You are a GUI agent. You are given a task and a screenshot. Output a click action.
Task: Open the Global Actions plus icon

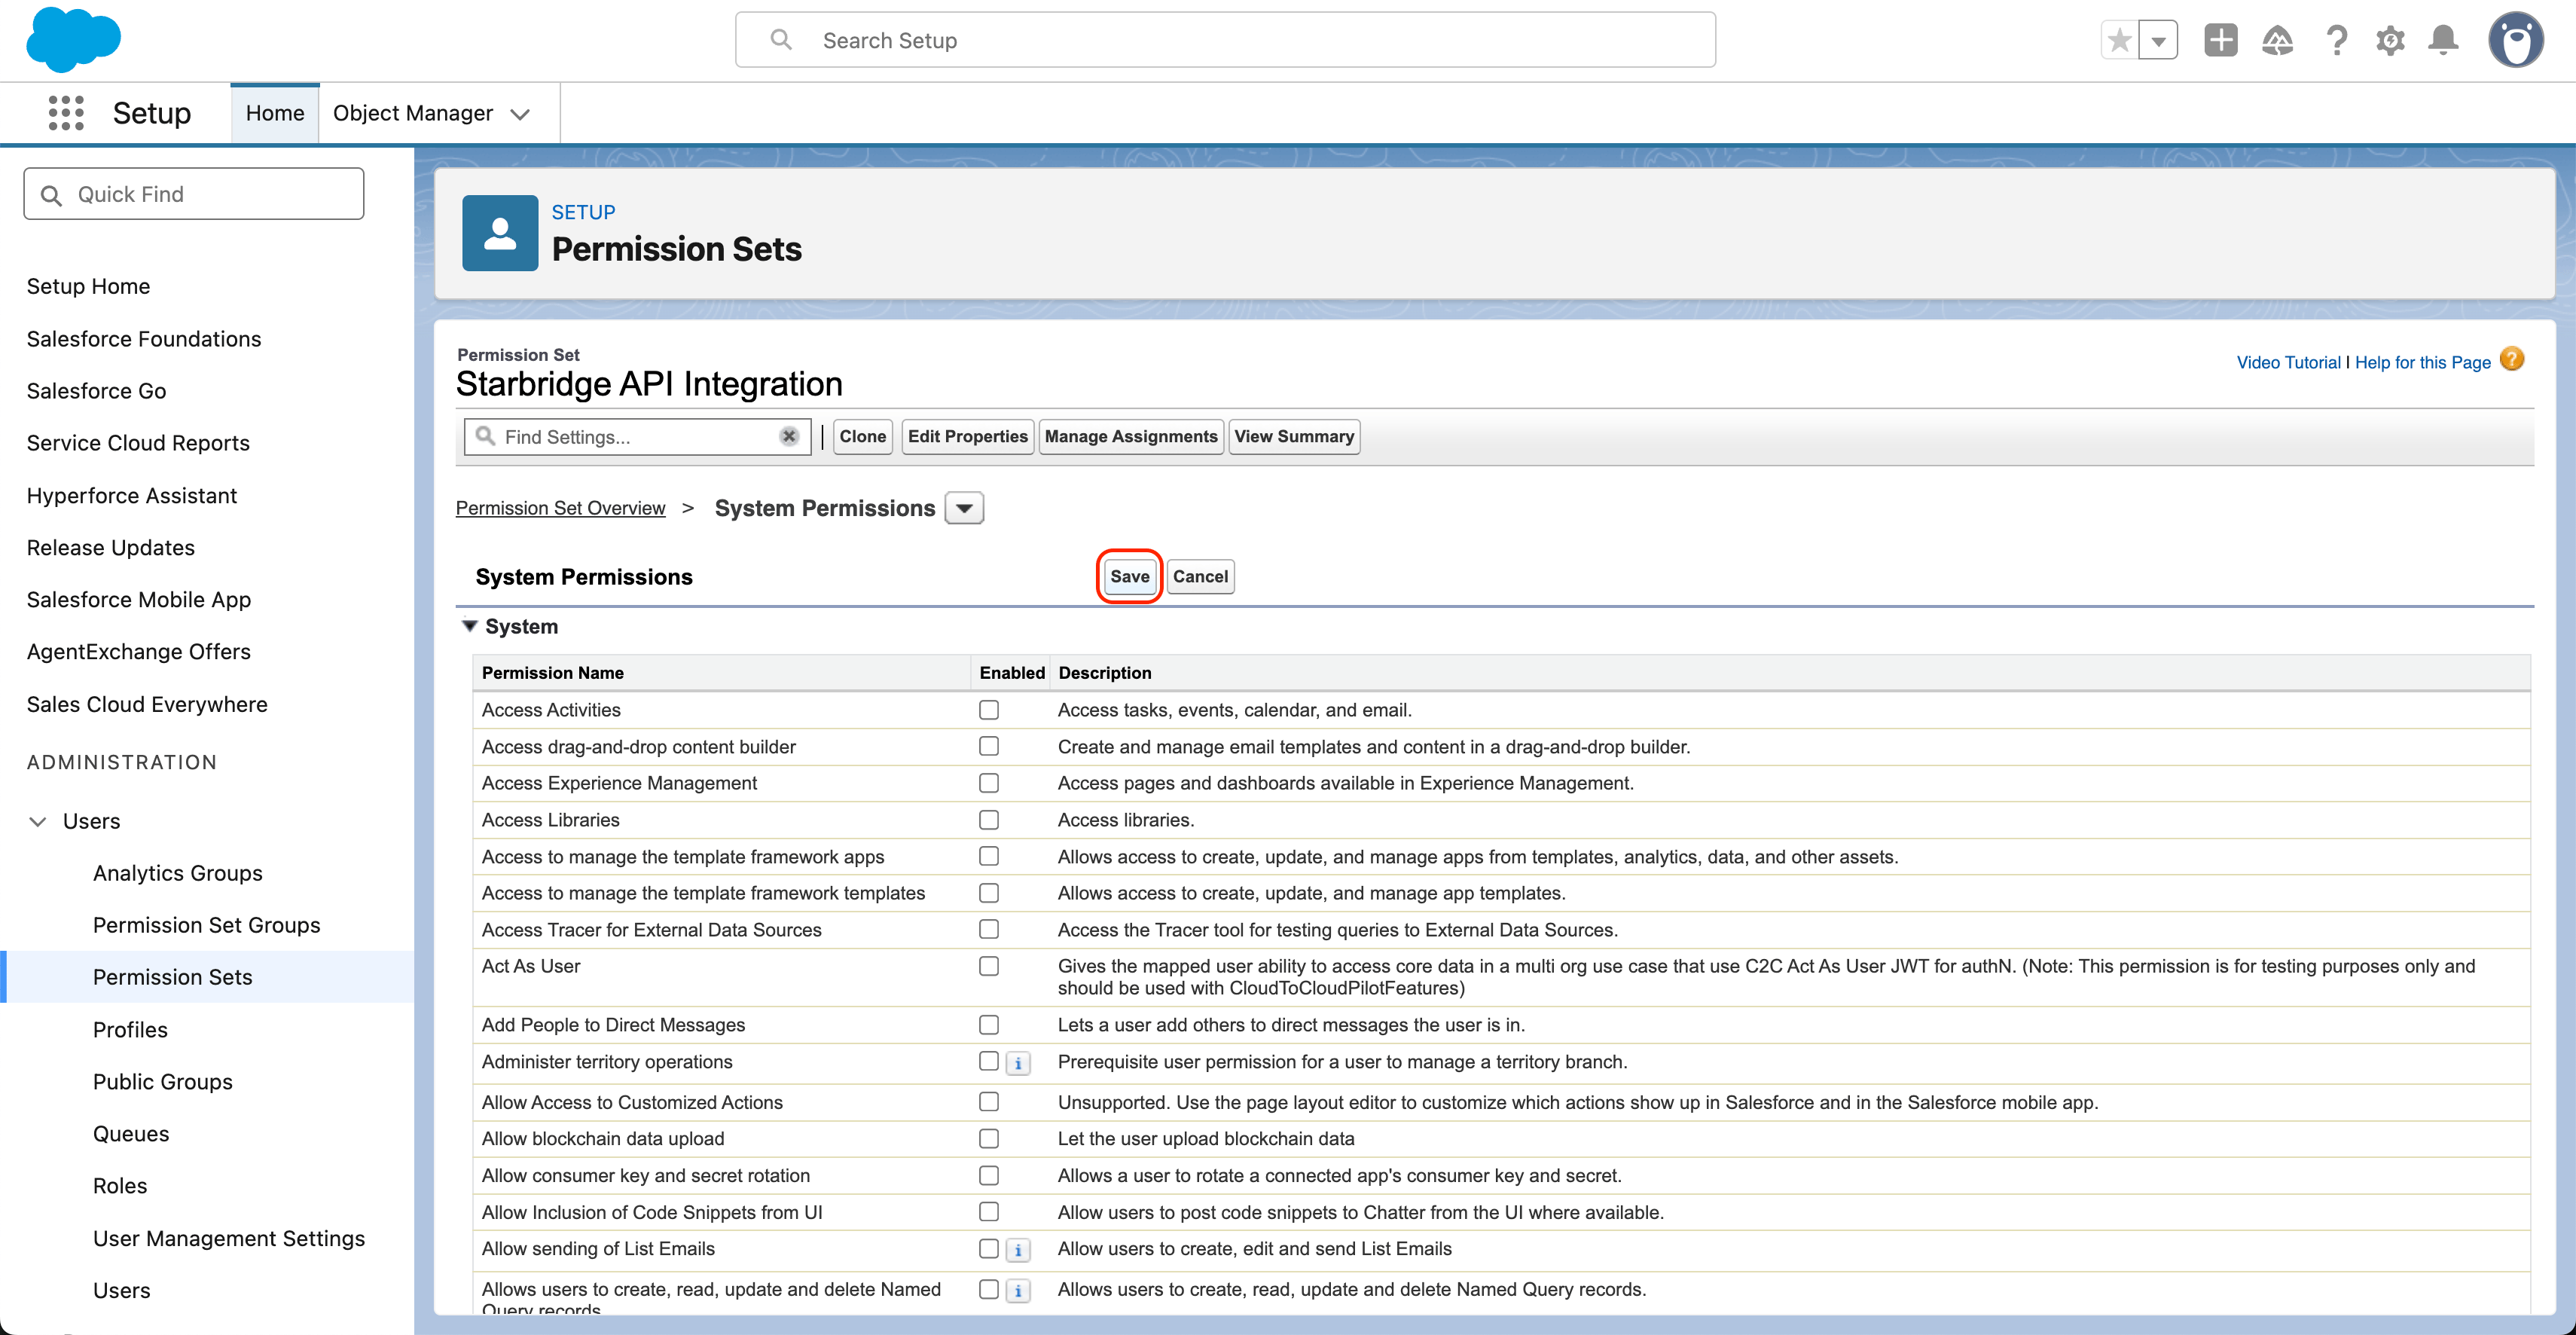point(2220,41)
